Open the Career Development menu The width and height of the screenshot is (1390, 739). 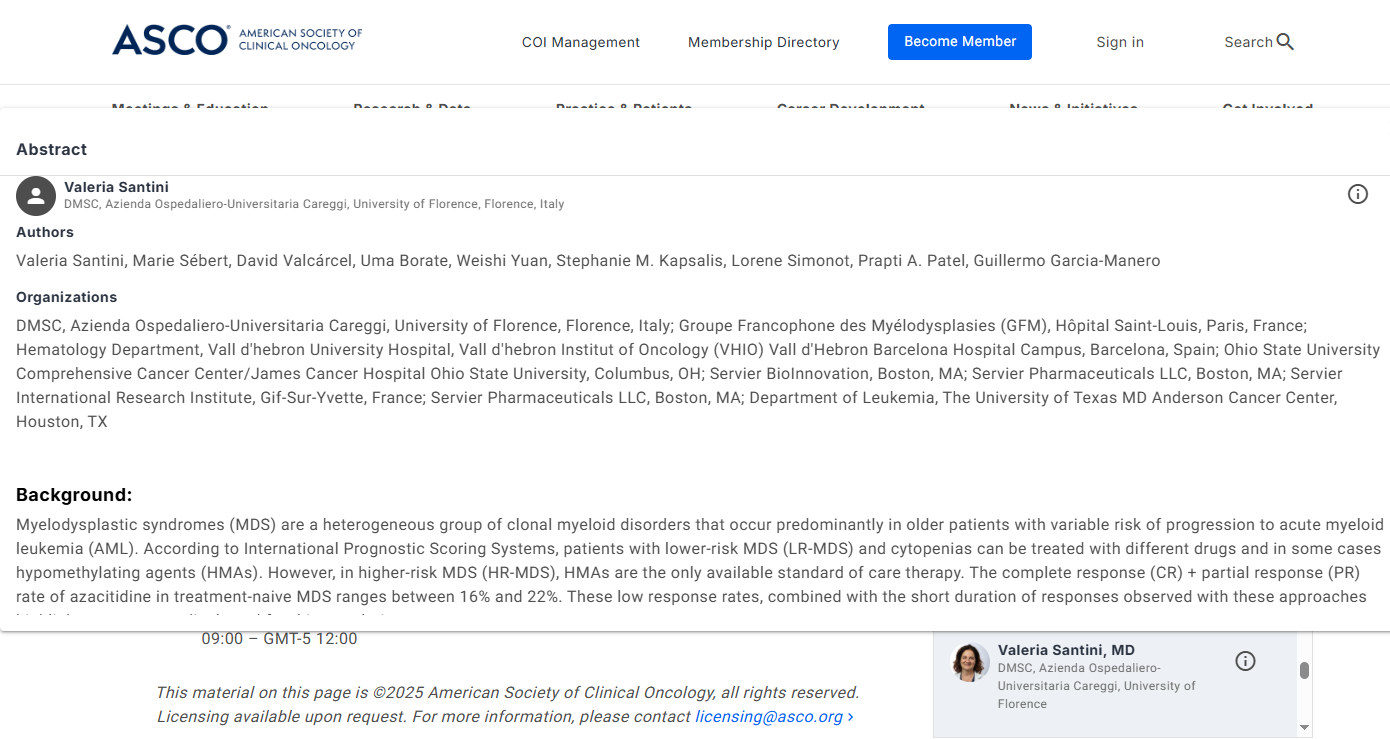click(850, 106)
